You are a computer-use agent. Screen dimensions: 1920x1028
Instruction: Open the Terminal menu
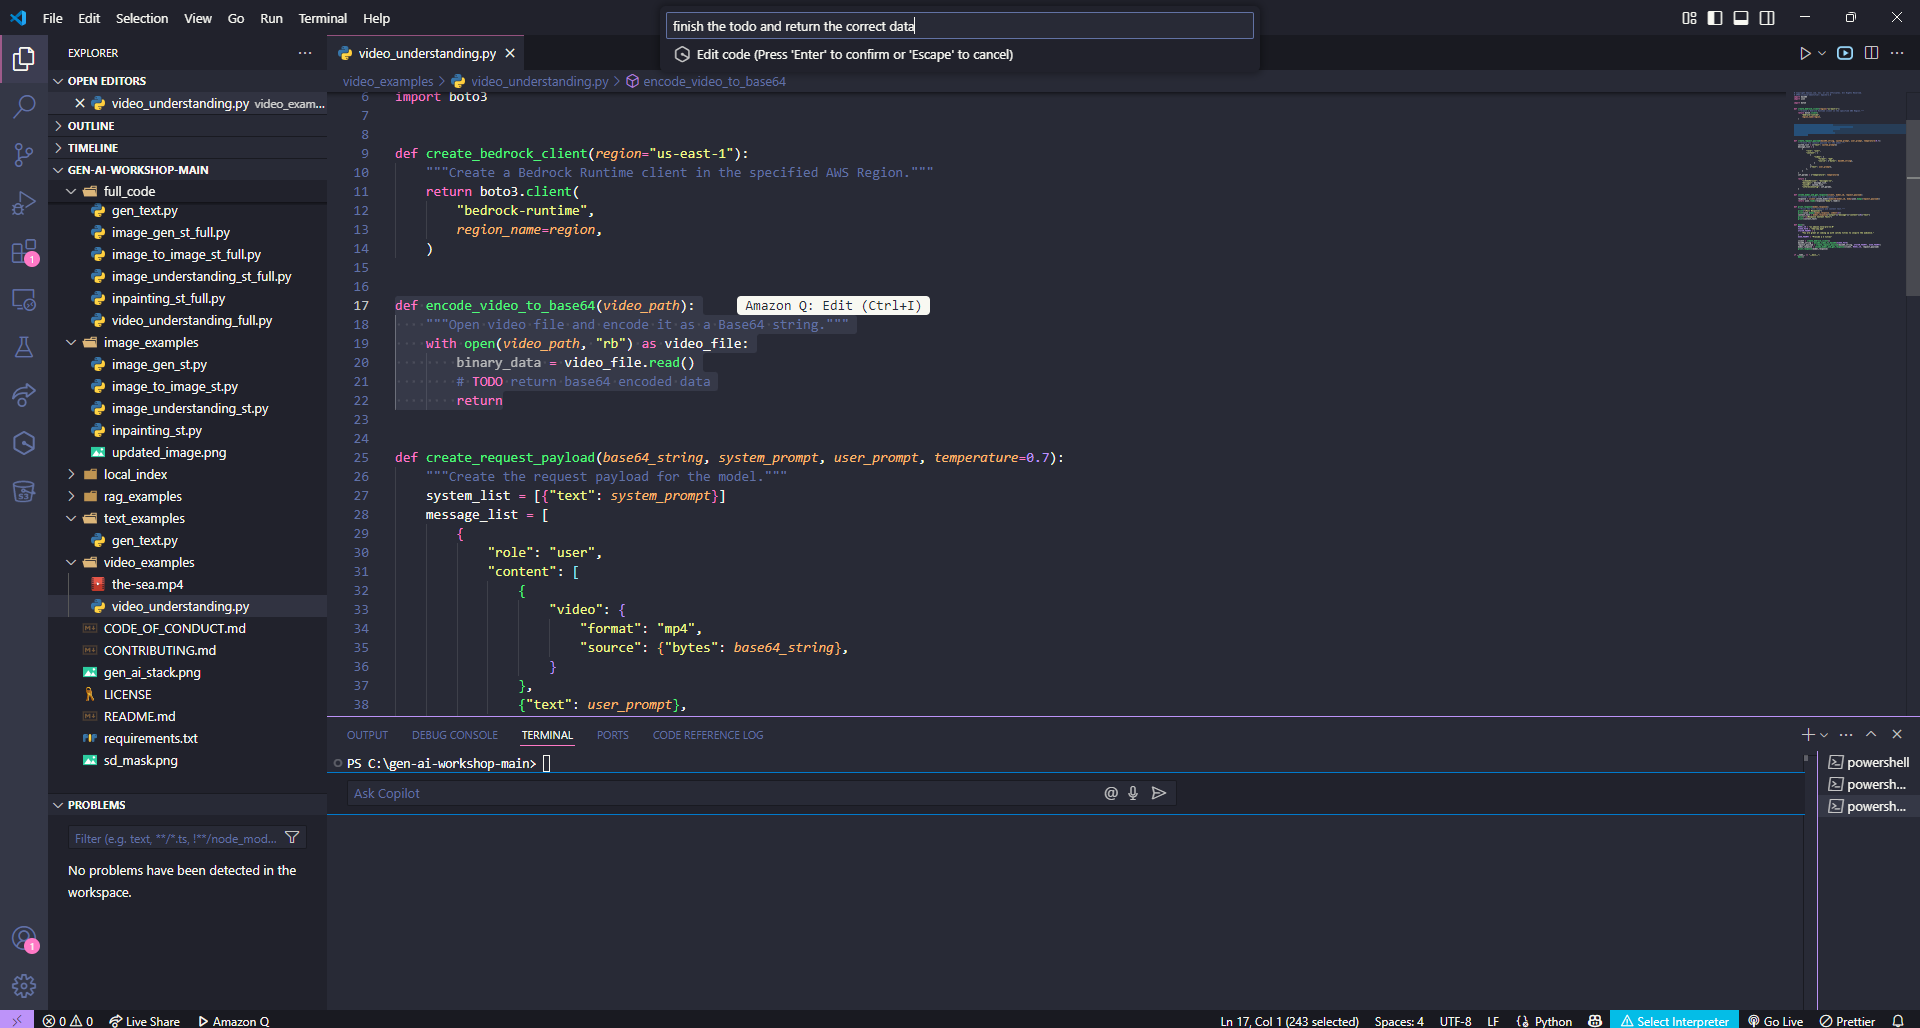[322, 18]
